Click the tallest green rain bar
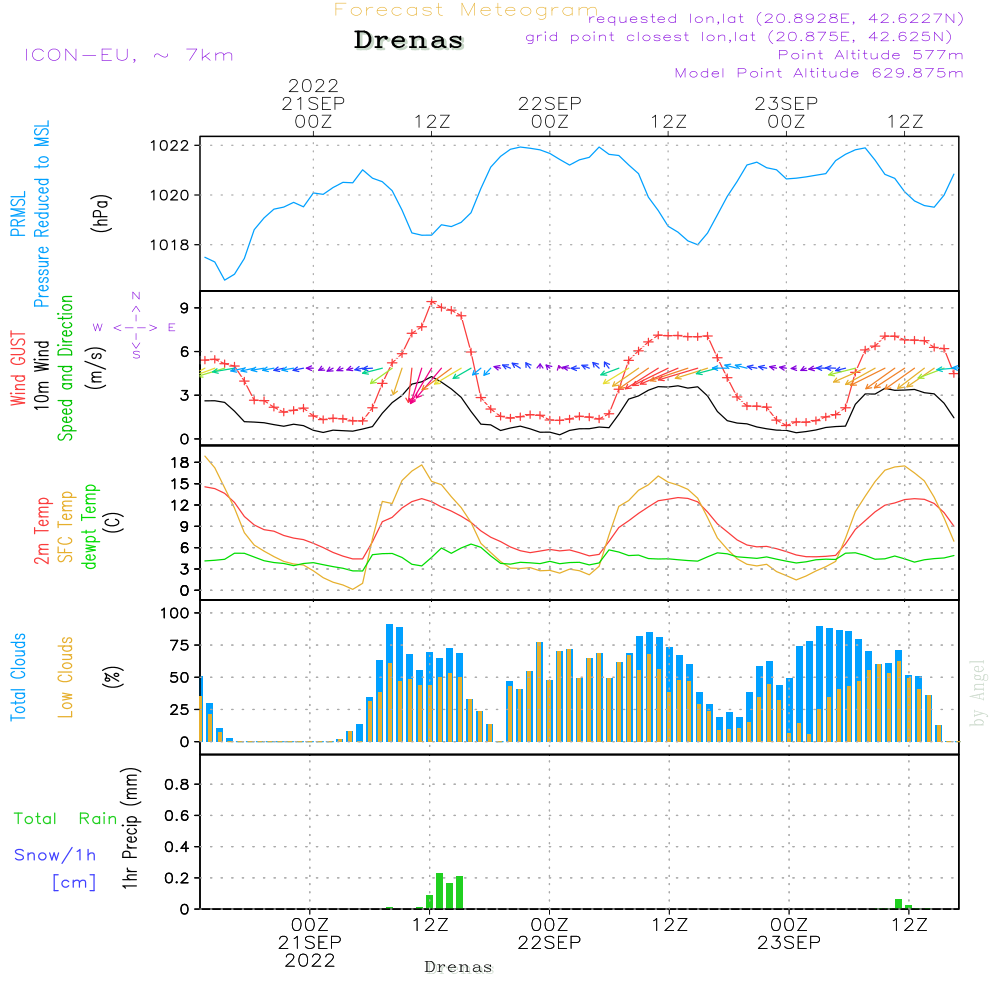1000x1000 pixels. [x=439, y=891]
